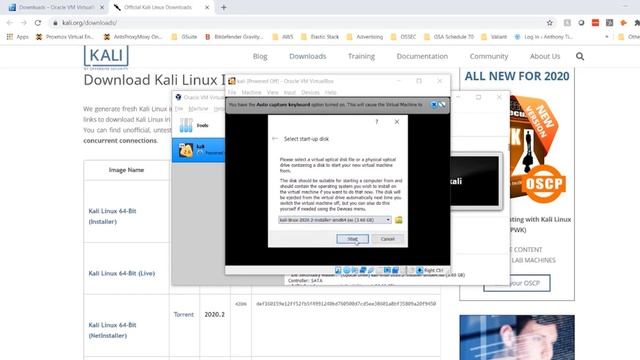
Task: Click Kali Linux 64-Bit (Live) link
Action: (x=122, y=273)
